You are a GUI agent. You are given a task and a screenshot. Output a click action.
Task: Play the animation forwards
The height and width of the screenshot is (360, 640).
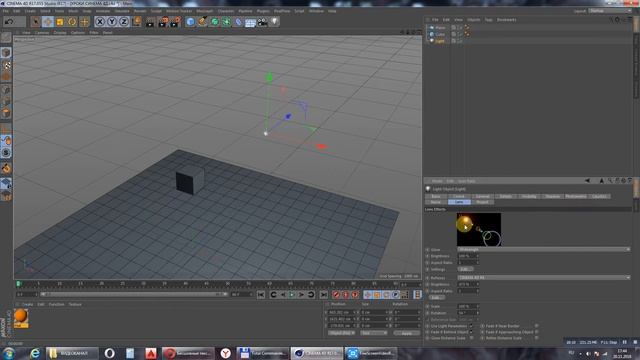pos(292,295)
